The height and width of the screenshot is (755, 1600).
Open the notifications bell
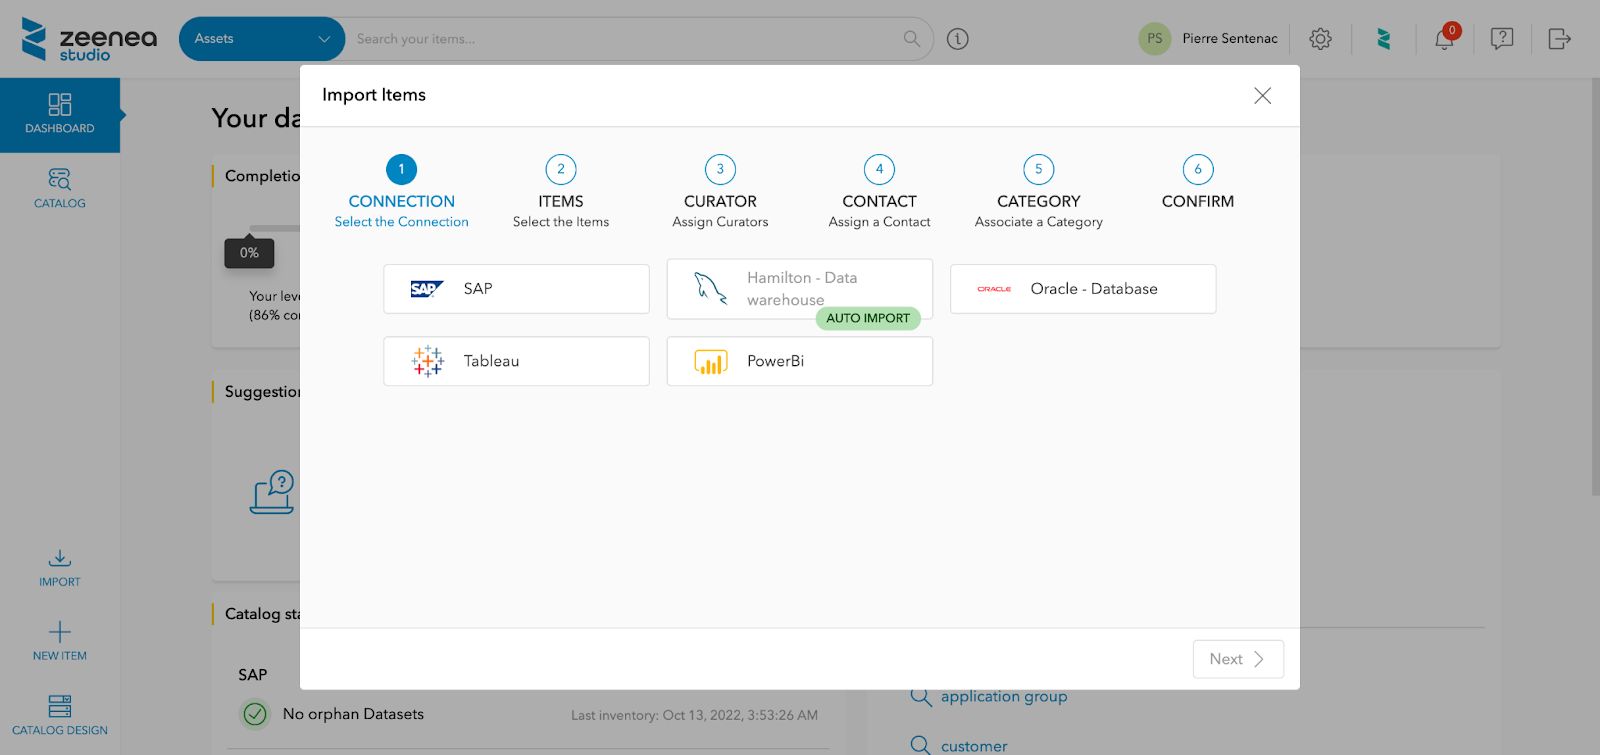click(x=1444, y=39)
